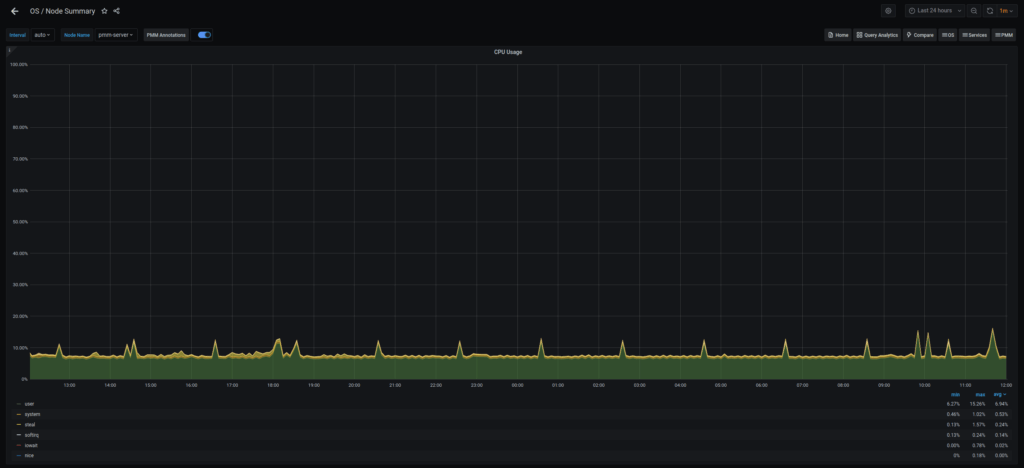Toggle the system series in legend
Screen dimensions: 1024x468
click(x=32, y=414)
